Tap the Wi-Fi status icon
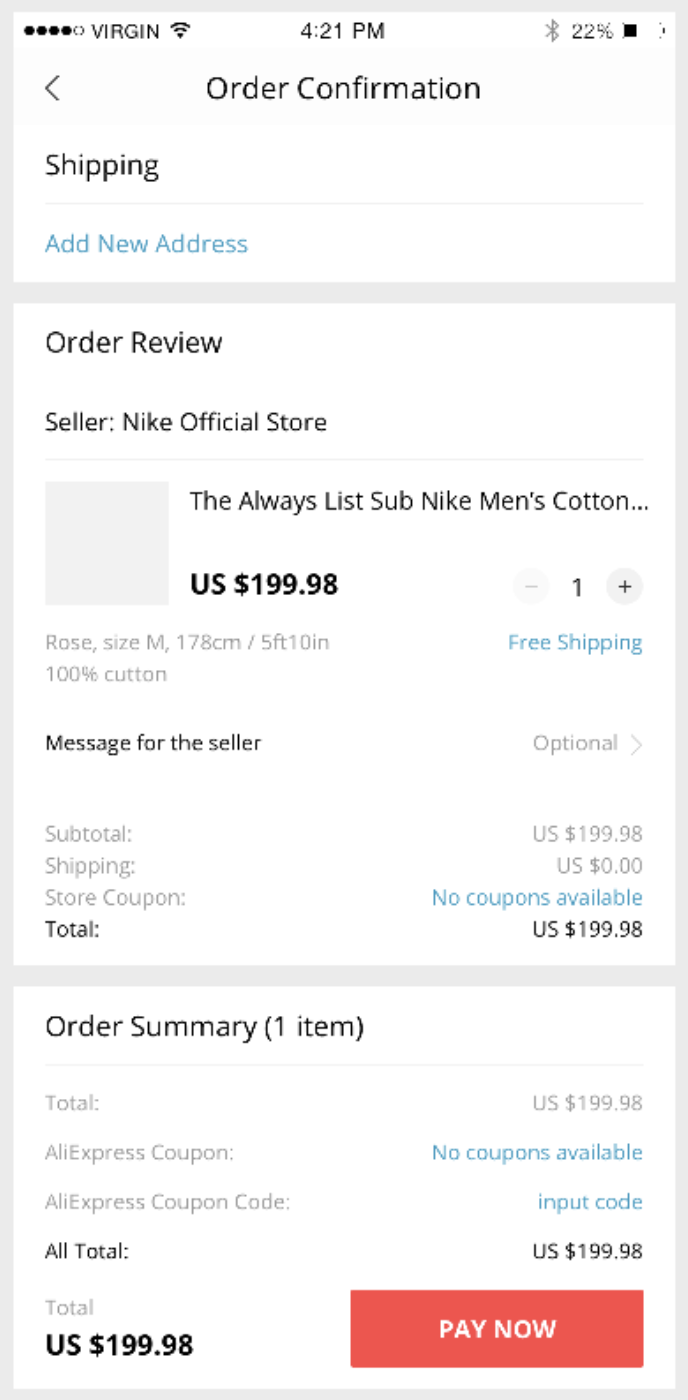 (x=181, y=31)
